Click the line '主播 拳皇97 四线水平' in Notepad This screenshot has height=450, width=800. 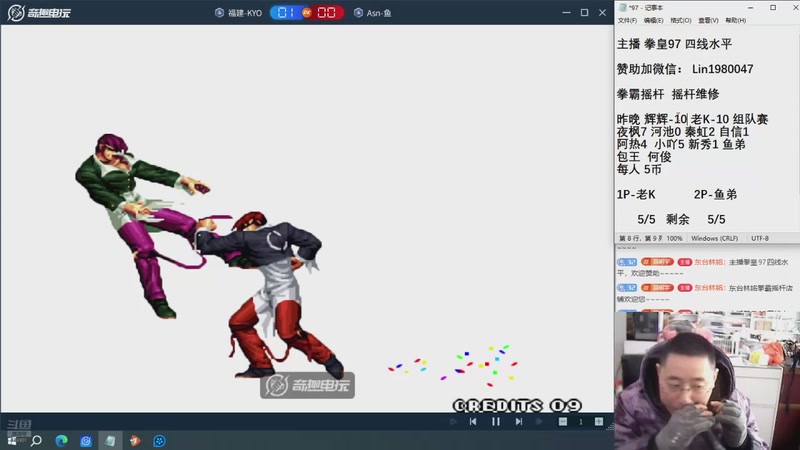tap(674, 44)
